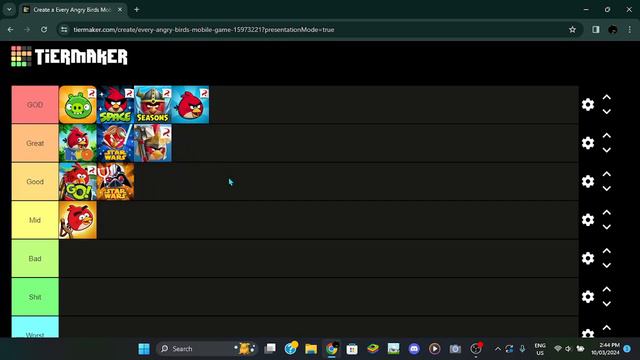Open settings gear for Mid tier

[x=588, y=220]
